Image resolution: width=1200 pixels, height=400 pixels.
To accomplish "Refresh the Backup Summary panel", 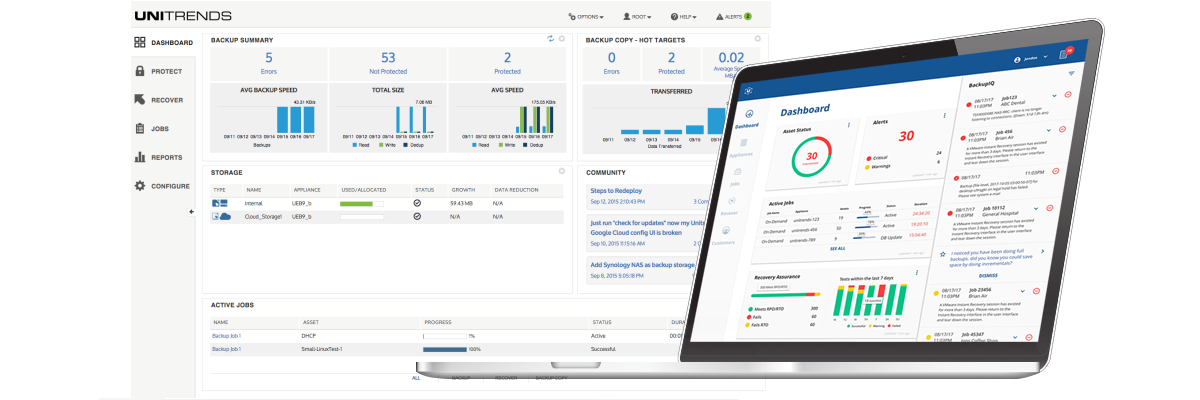I will [x=550, y=39].
